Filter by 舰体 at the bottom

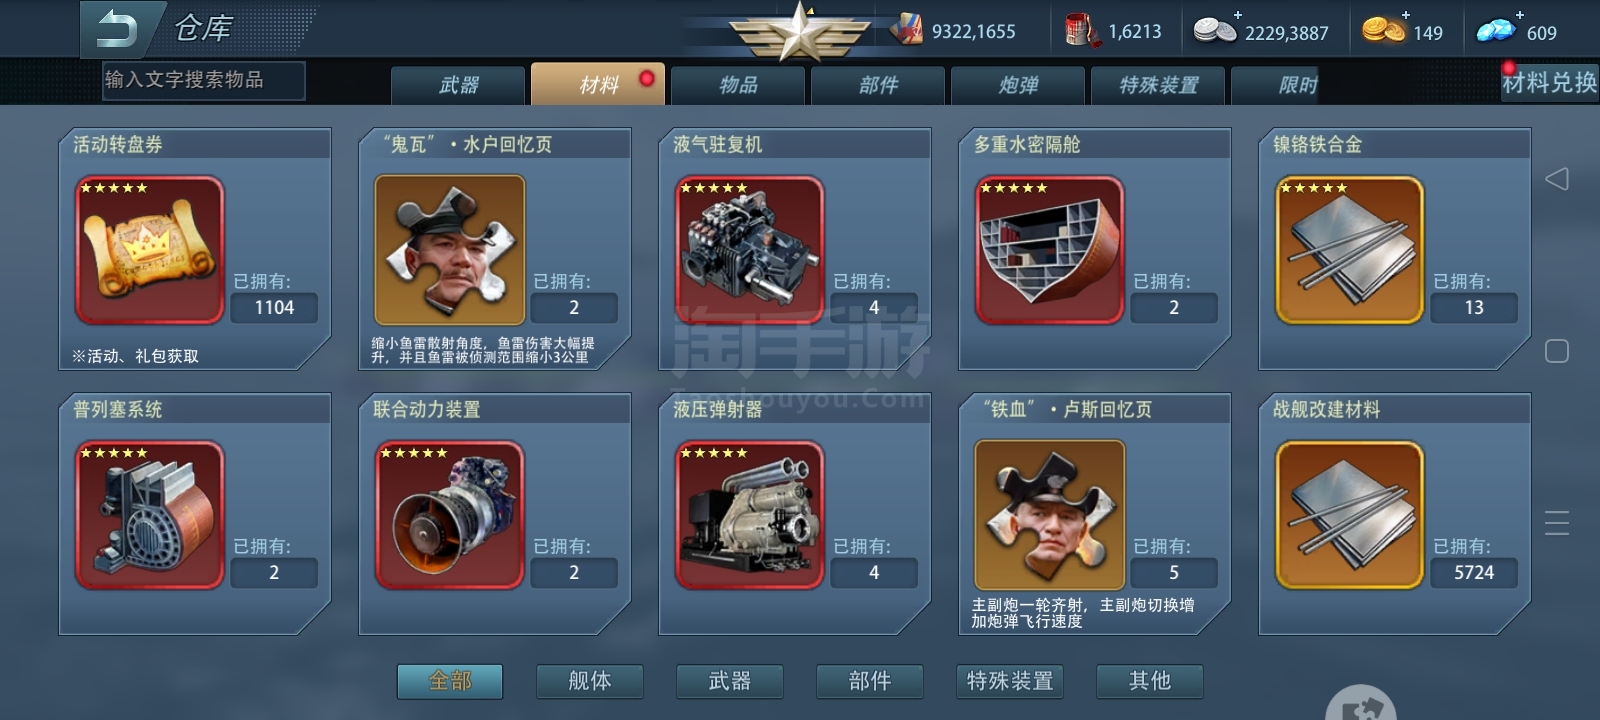(590, 681)
